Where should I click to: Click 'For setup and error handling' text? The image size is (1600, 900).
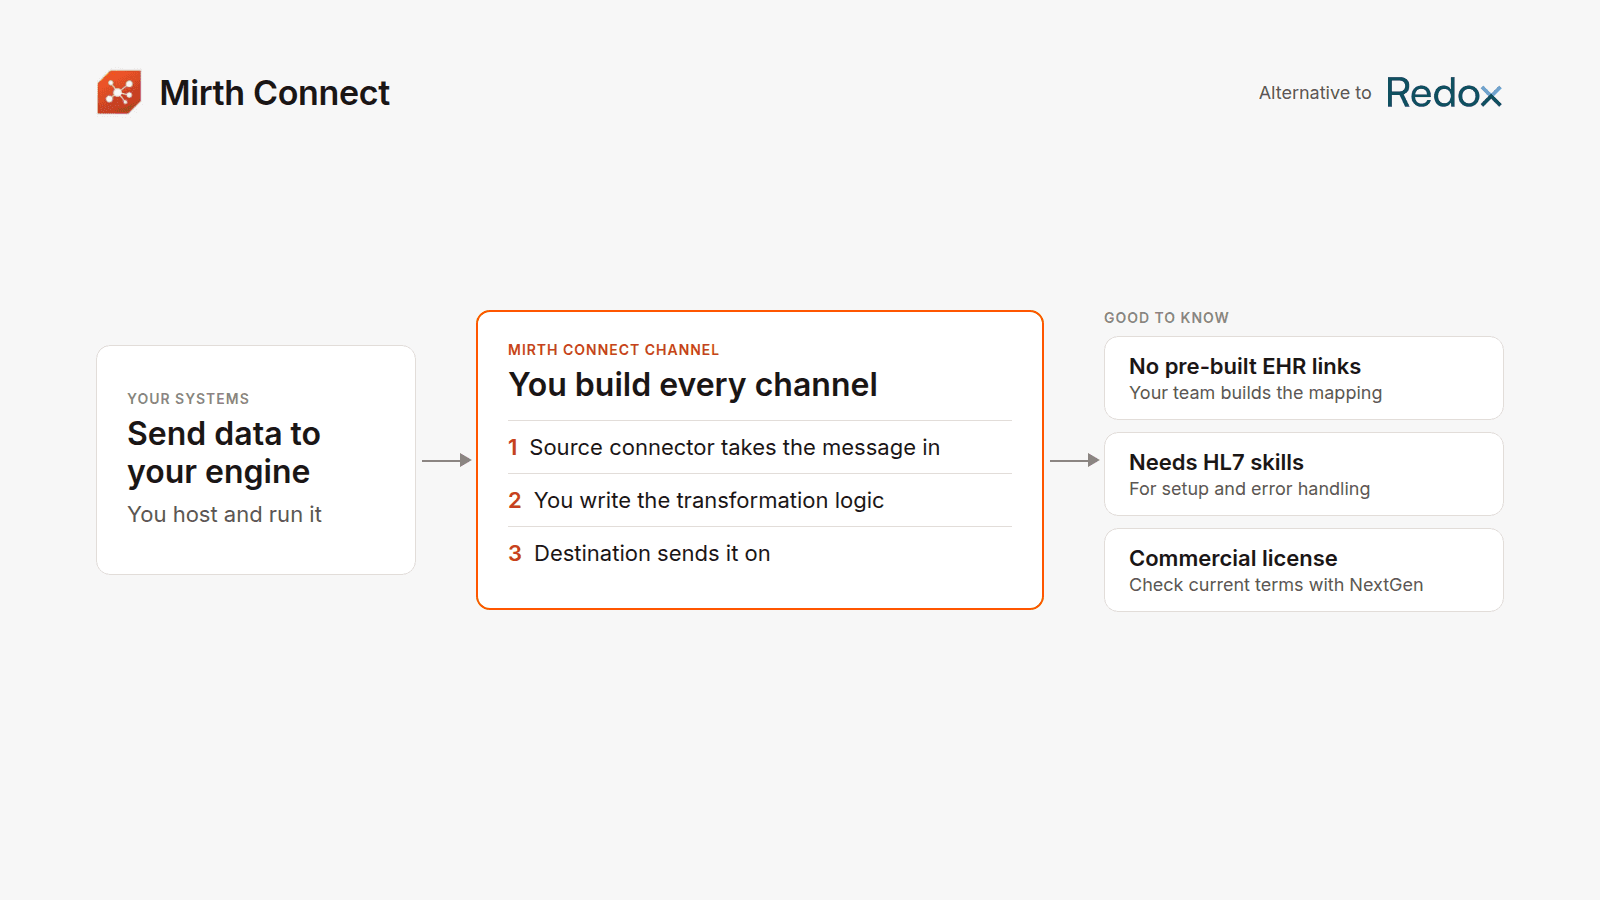click(x=1250, y=489)
